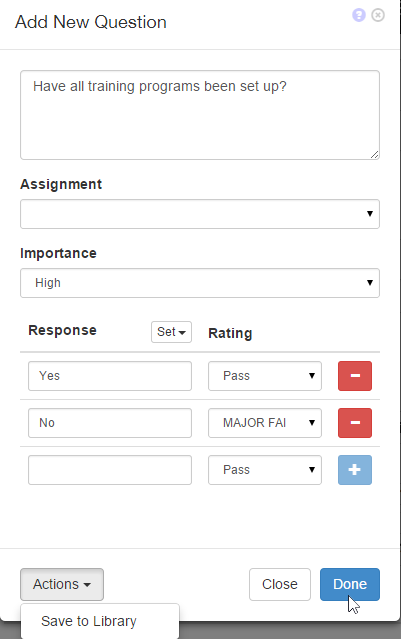Click the blue Done button
This screenshot has width=401, height=639.
(350, 584)
